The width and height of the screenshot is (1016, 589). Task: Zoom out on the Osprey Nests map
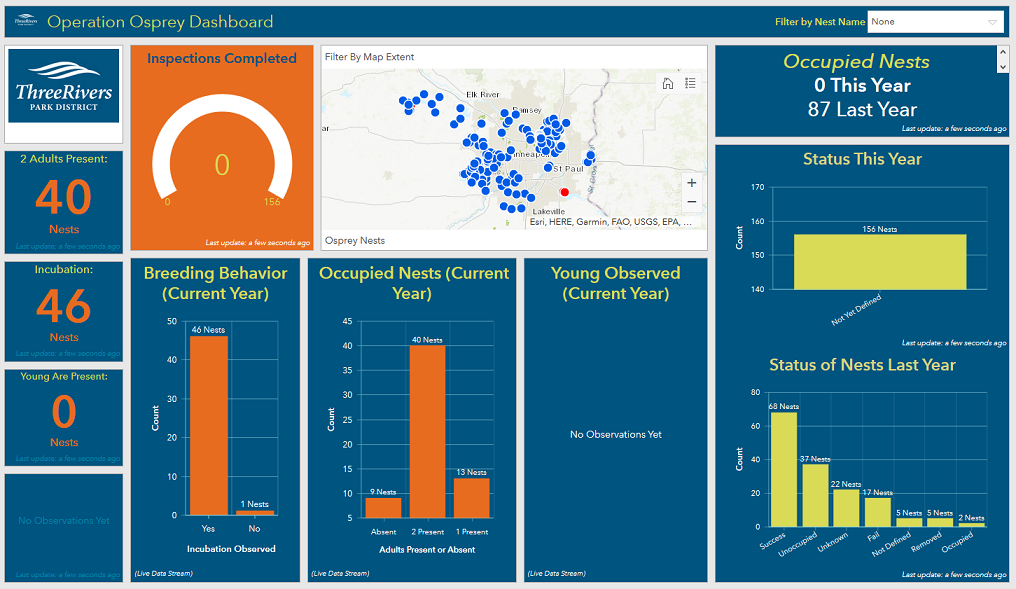(691, 201)
